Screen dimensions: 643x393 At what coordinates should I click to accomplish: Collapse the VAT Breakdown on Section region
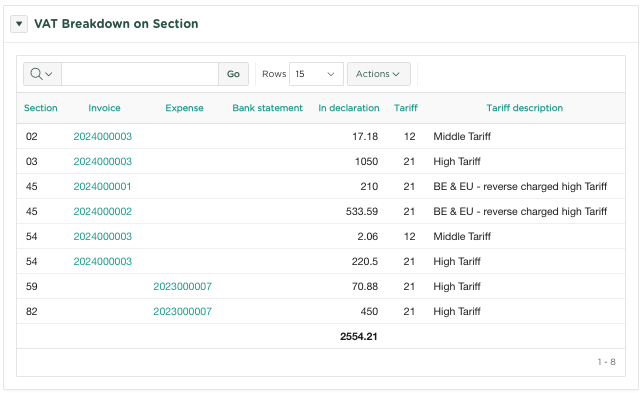tap(19, 24)
